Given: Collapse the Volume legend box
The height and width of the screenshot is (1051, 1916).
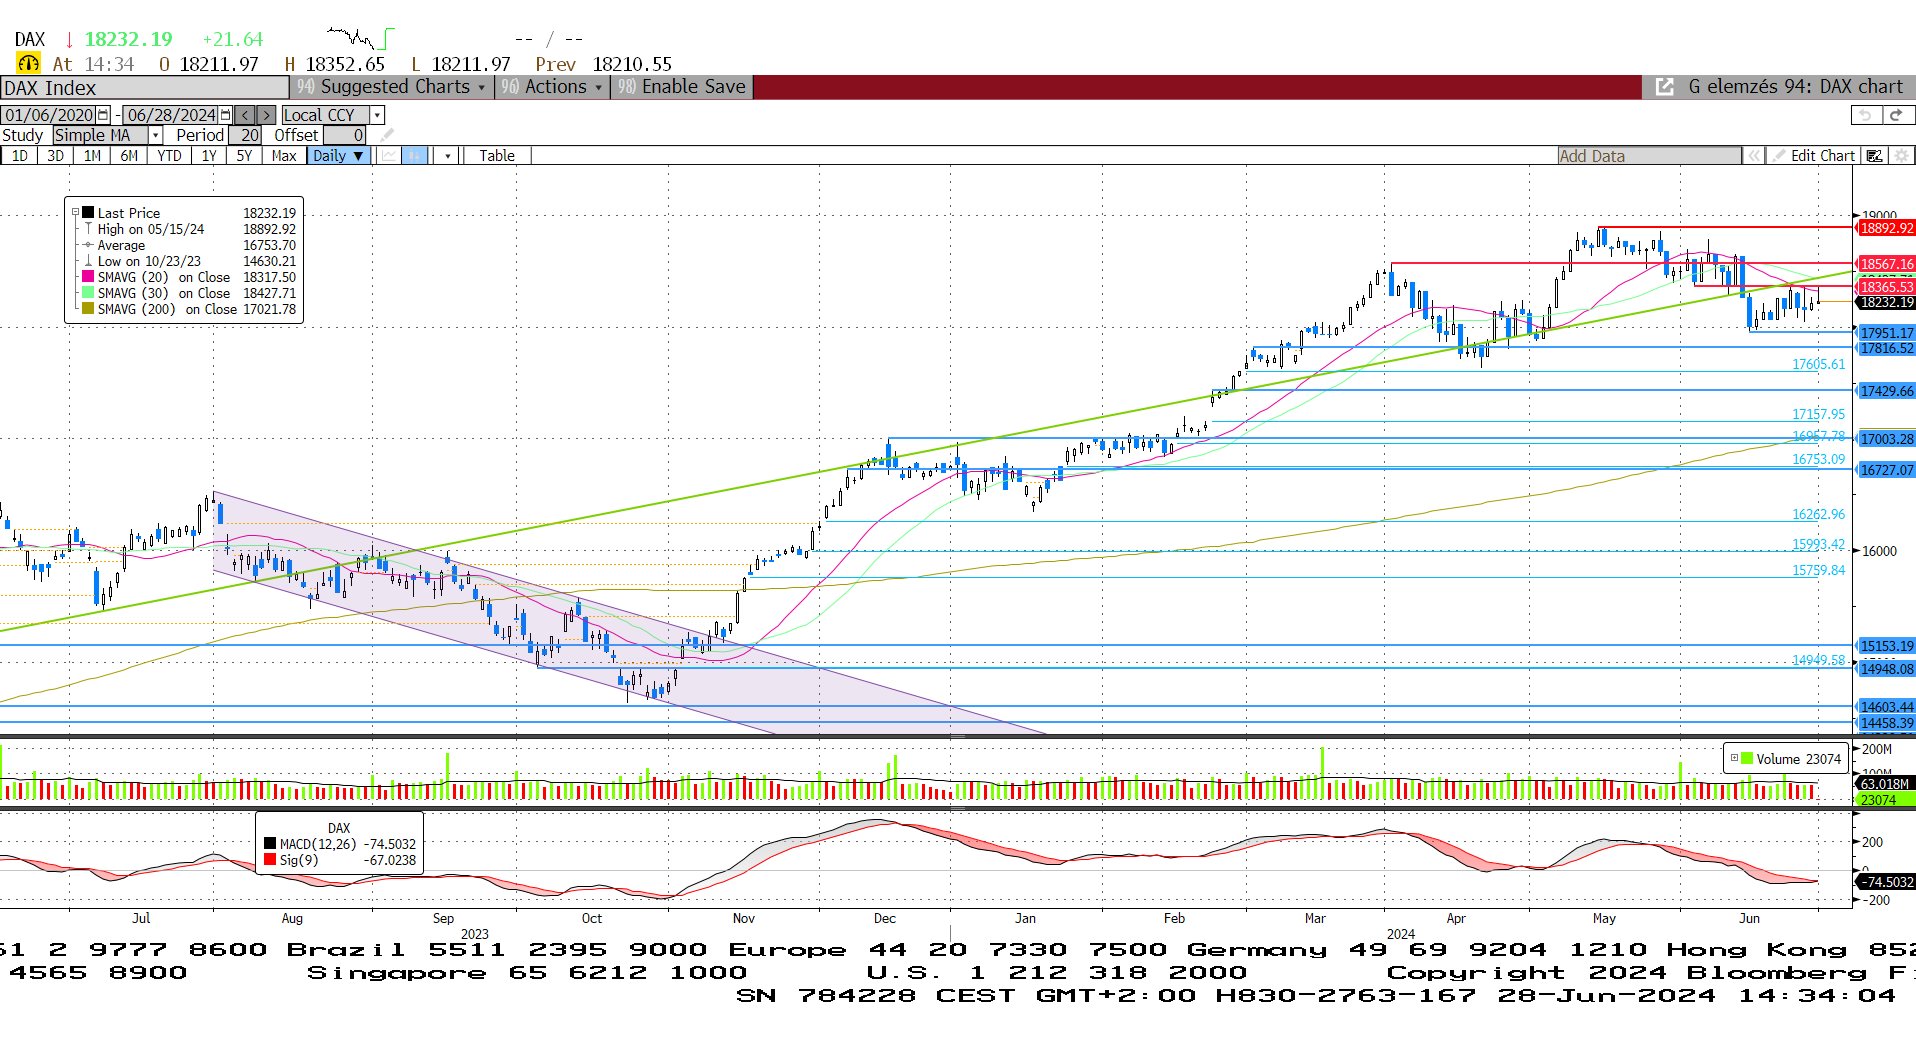Looking at the screenshot, I should (x=1734, y=758).
